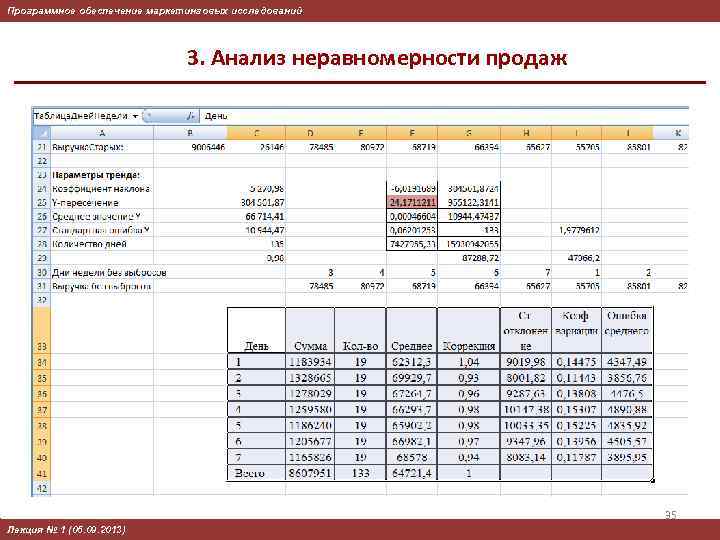Click the 'День' table header cell
Viewport: 720px width, 540px height.
click(x=256, y=330)
